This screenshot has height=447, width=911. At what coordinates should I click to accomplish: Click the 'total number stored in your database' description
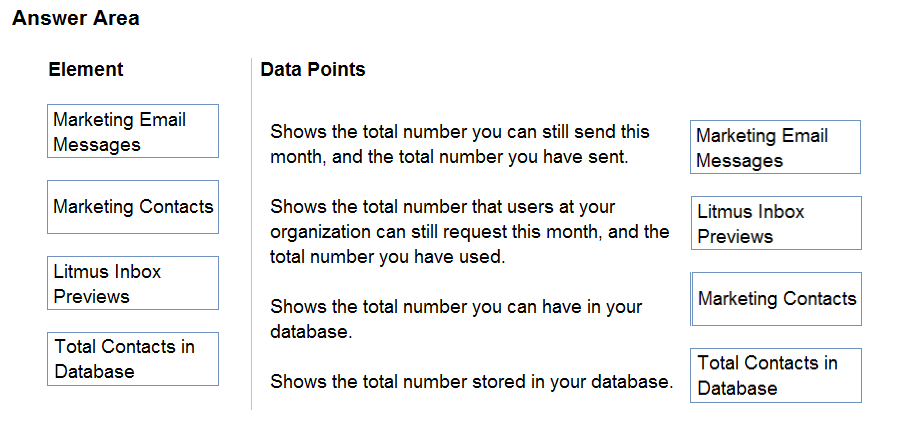tap(472, 382)
